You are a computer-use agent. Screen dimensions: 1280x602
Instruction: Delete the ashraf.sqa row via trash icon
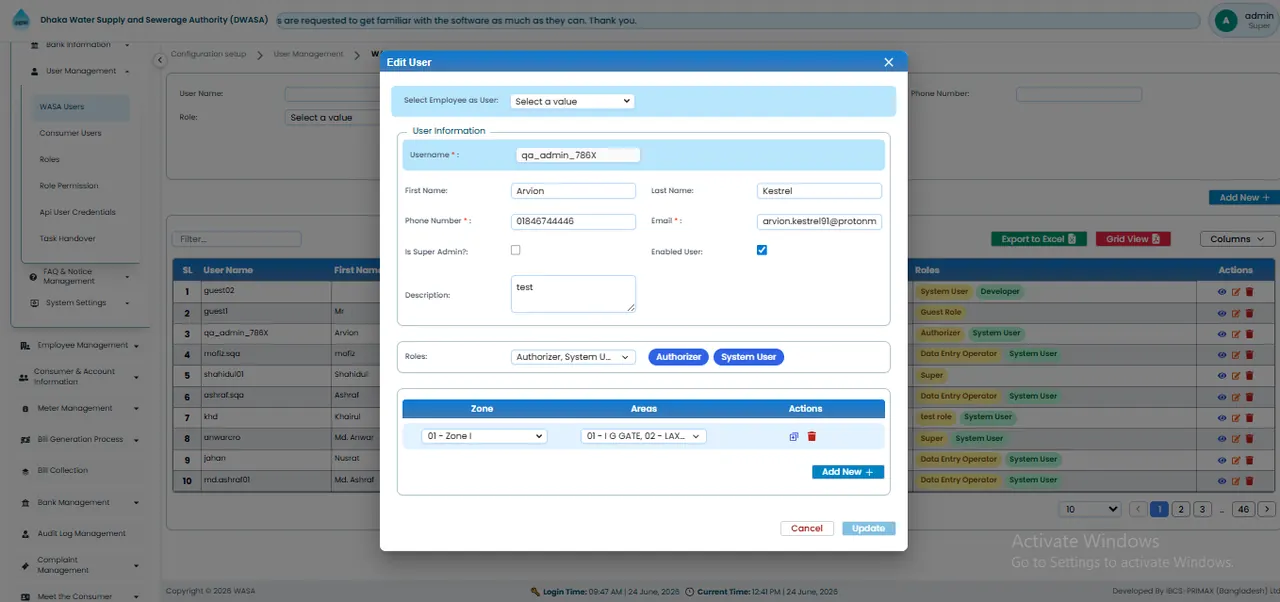pyautogui.click(x=1249, y=397)
